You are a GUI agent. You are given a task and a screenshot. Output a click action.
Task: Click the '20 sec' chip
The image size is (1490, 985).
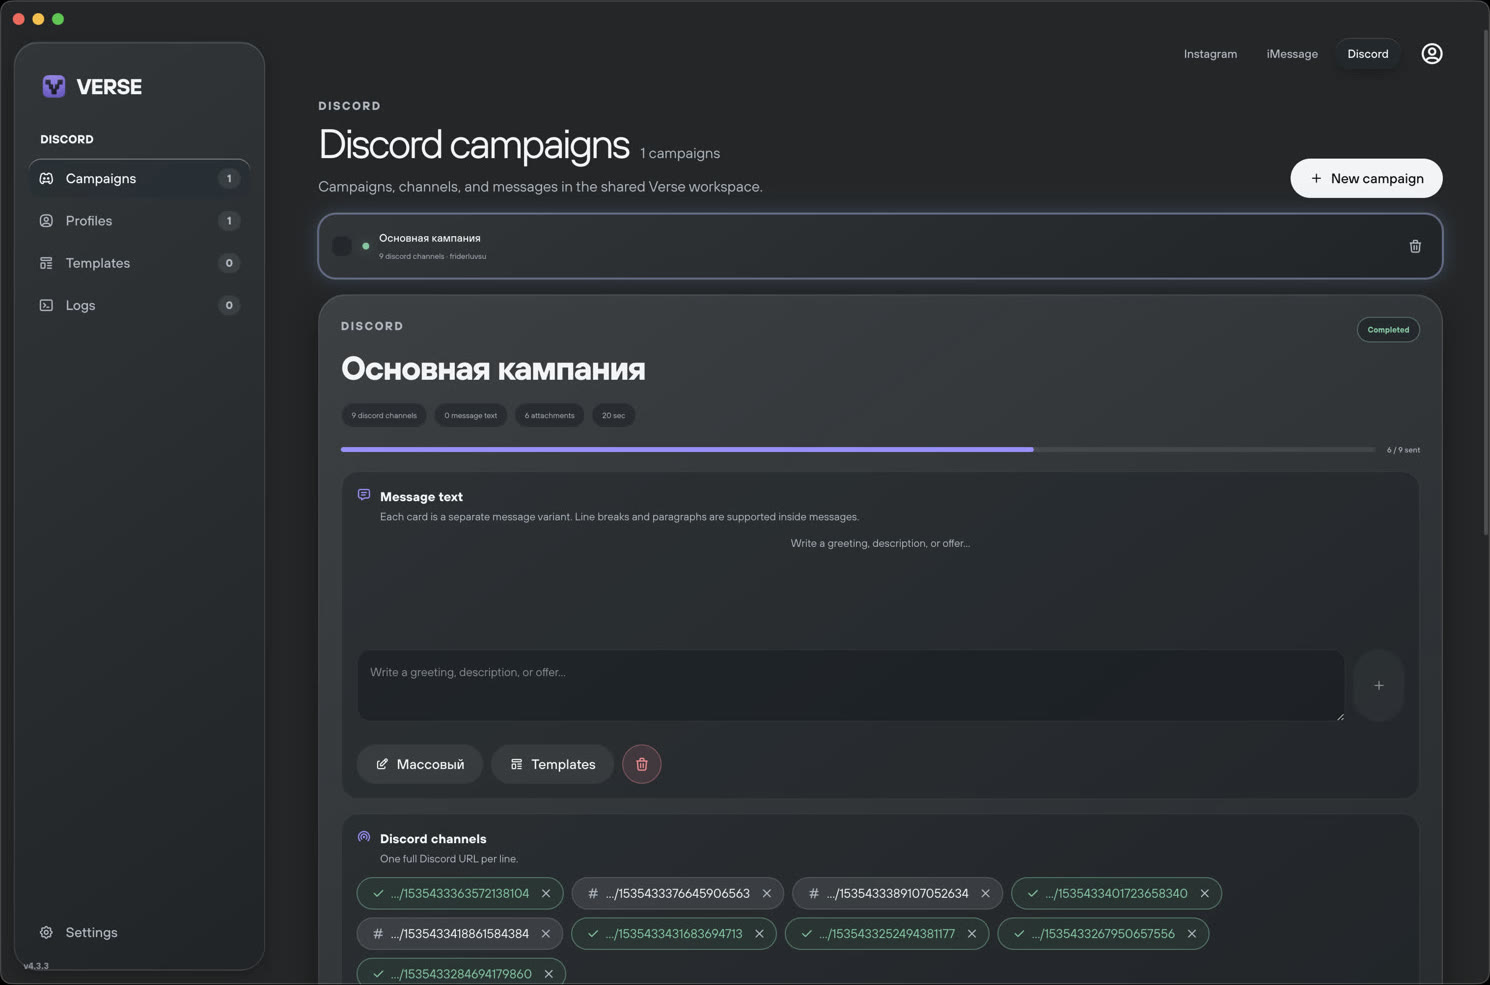pos(613,416)
